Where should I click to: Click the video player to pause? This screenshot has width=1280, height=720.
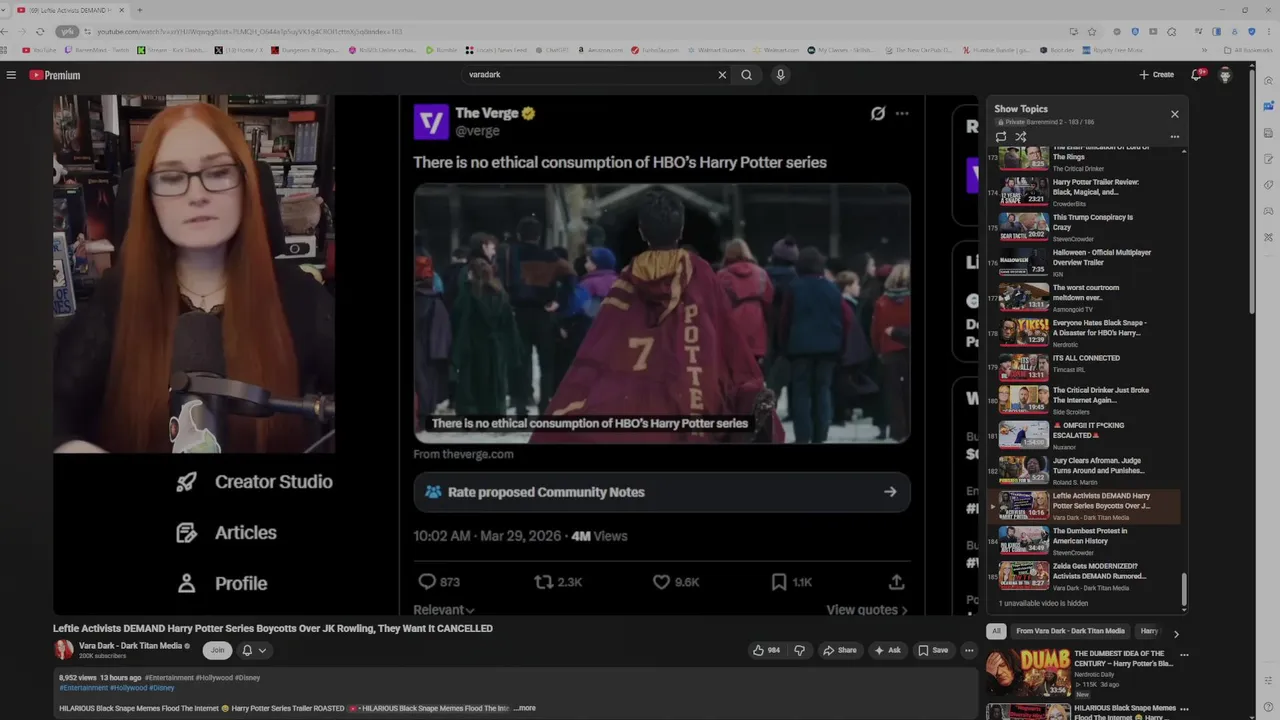point(515,355)
